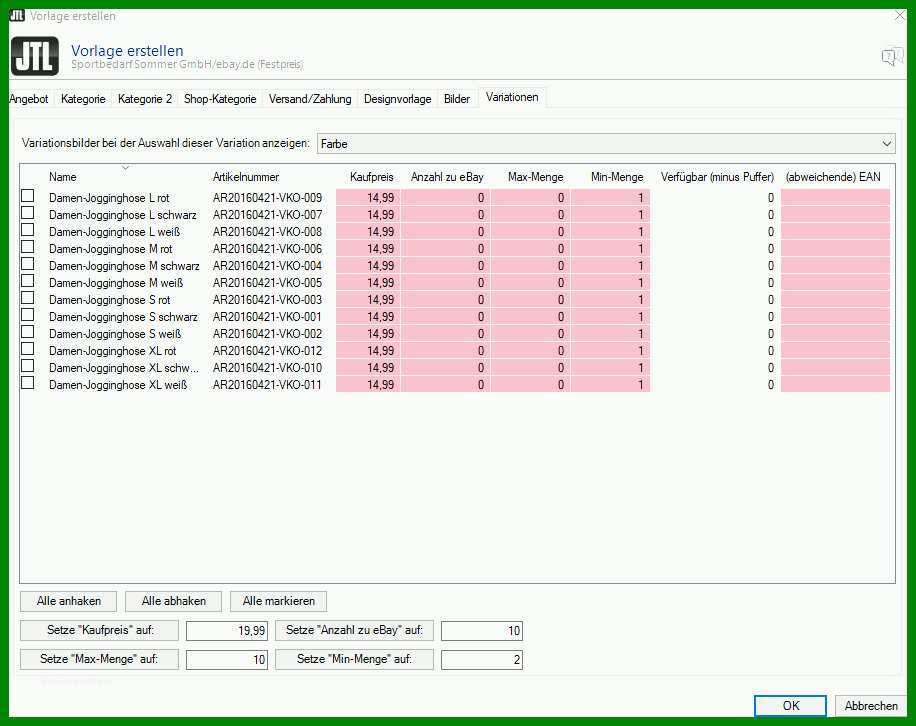916x726 pixels.
Task: Click Alle markieren button
Action: click(279, 601)
